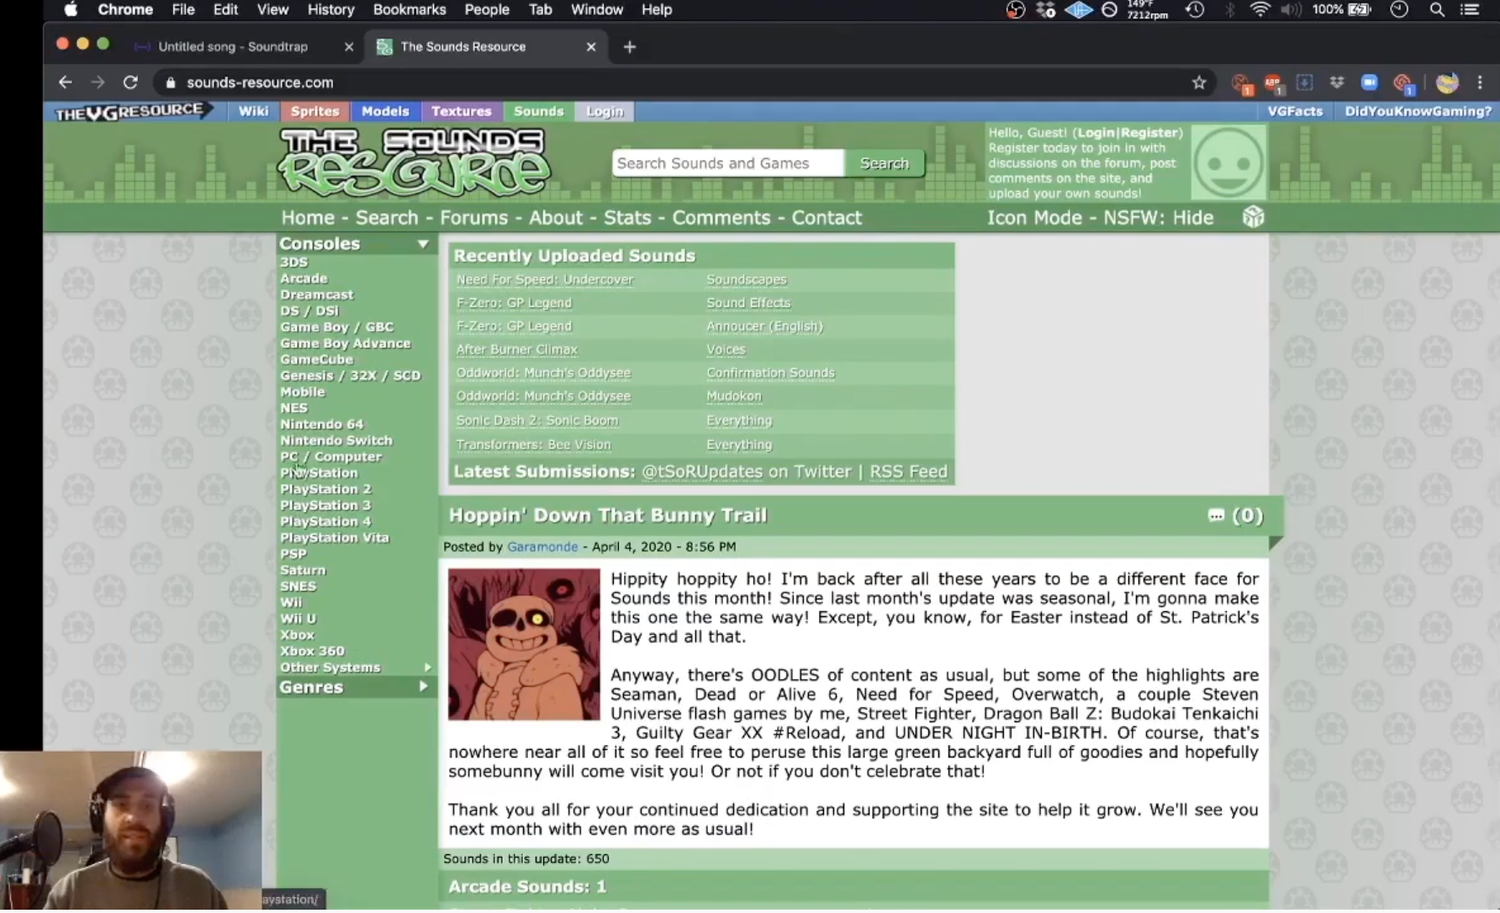Open the Comments navigation link
The height and width of the screenshot is (913, 1500).
pyautogui.click(x=721, y=217)
